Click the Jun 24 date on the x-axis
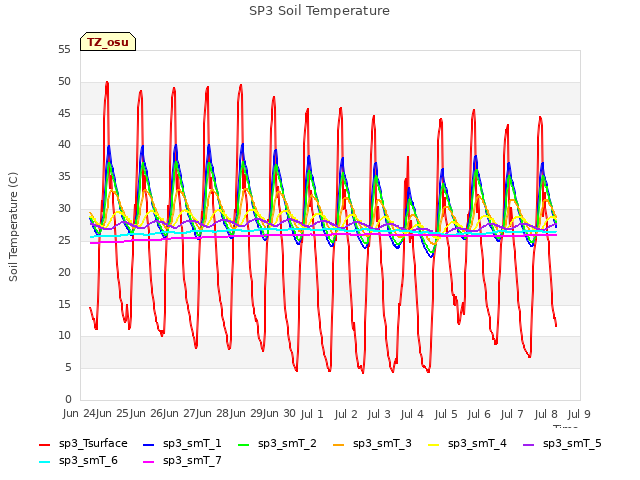This screenshot has width=640, height=480. [x=80, y=414]
